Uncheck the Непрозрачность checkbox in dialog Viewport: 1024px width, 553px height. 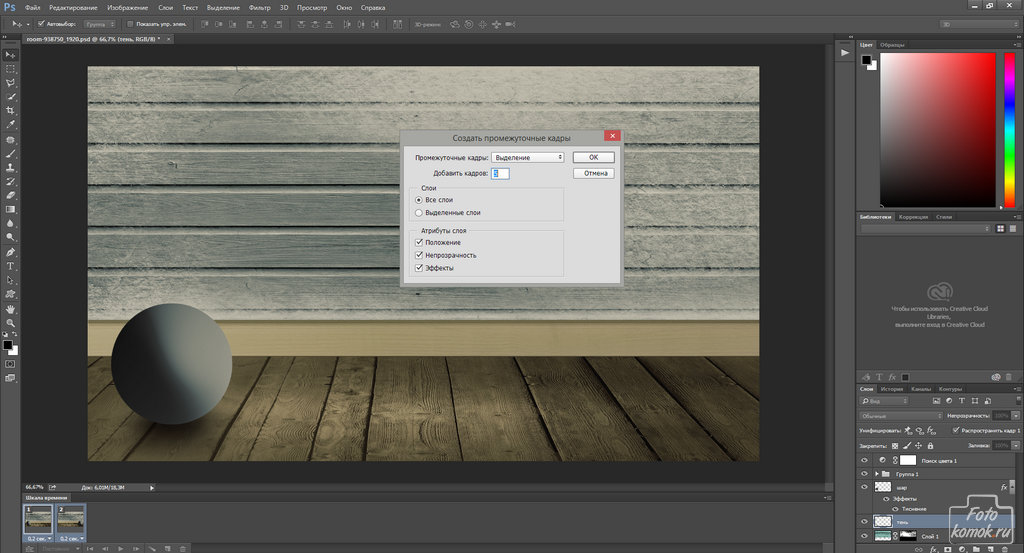(419, 255)
